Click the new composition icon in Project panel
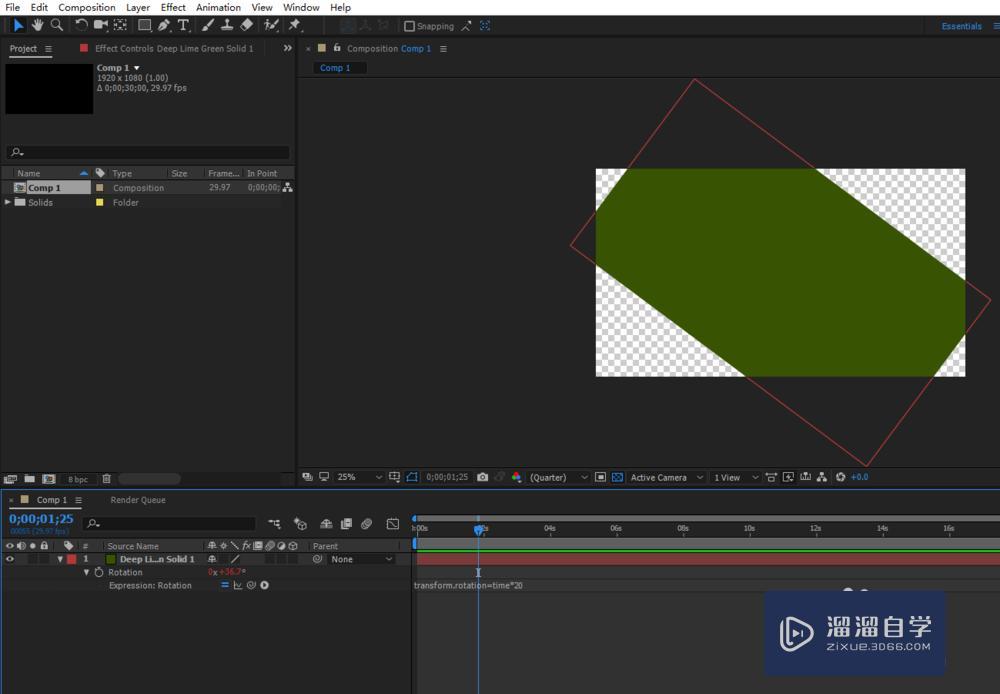This screenshot has width=1000, height=694. point(48,478)
